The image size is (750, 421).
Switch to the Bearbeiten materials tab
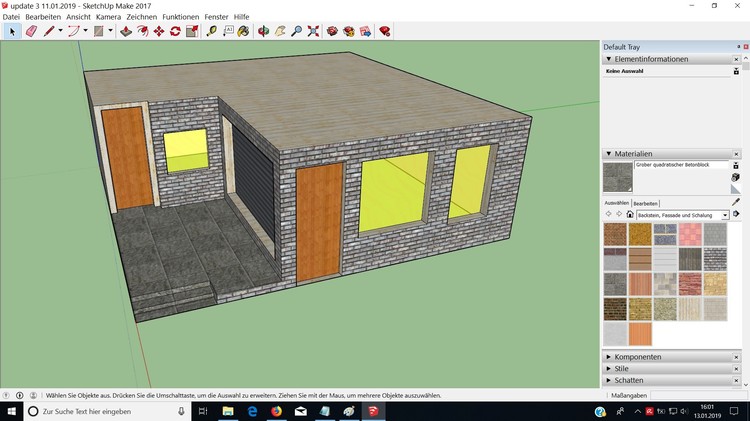(645, 203)
